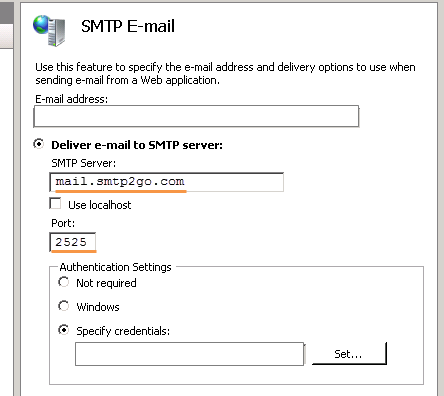The image size is (444, 396).
Task: Click the gray panel left of the page
Action: click(7, 198)
